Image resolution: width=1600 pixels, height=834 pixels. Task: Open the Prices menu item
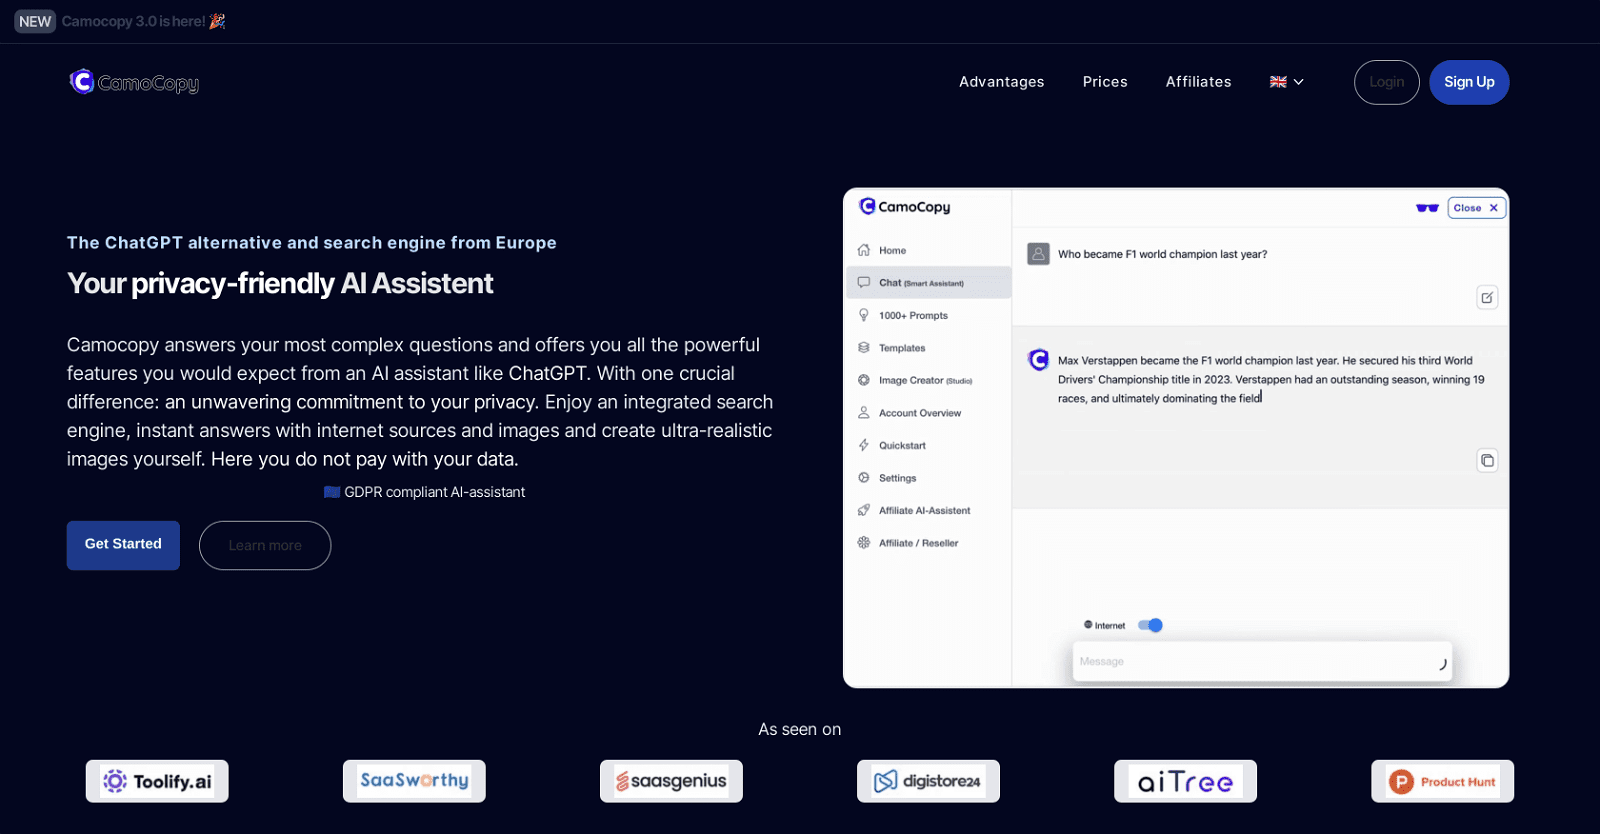coord(1105,82)
